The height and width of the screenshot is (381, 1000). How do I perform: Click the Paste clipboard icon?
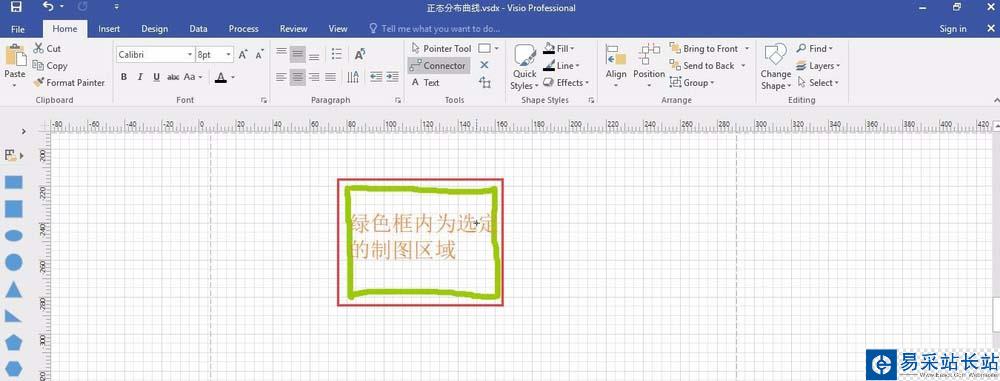click(15, 56)
